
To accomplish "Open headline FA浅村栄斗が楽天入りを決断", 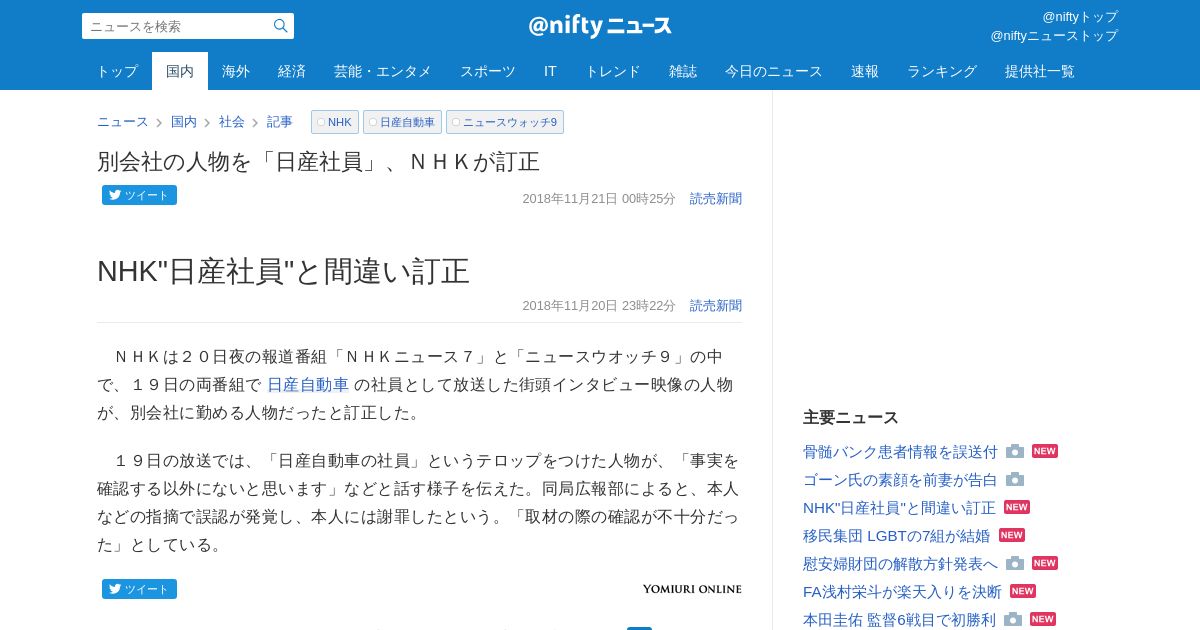I will pos(902,592).
